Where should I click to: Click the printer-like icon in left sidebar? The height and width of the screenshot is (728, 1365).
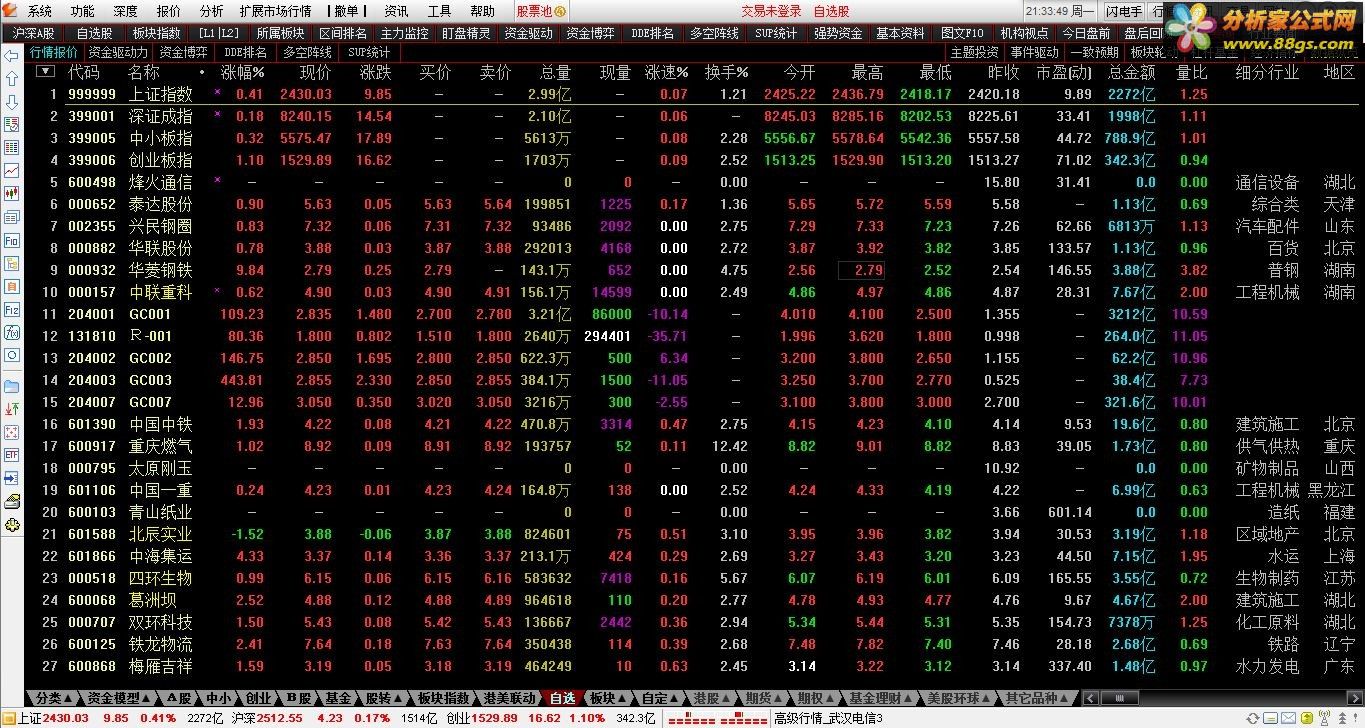pos(11,500)
